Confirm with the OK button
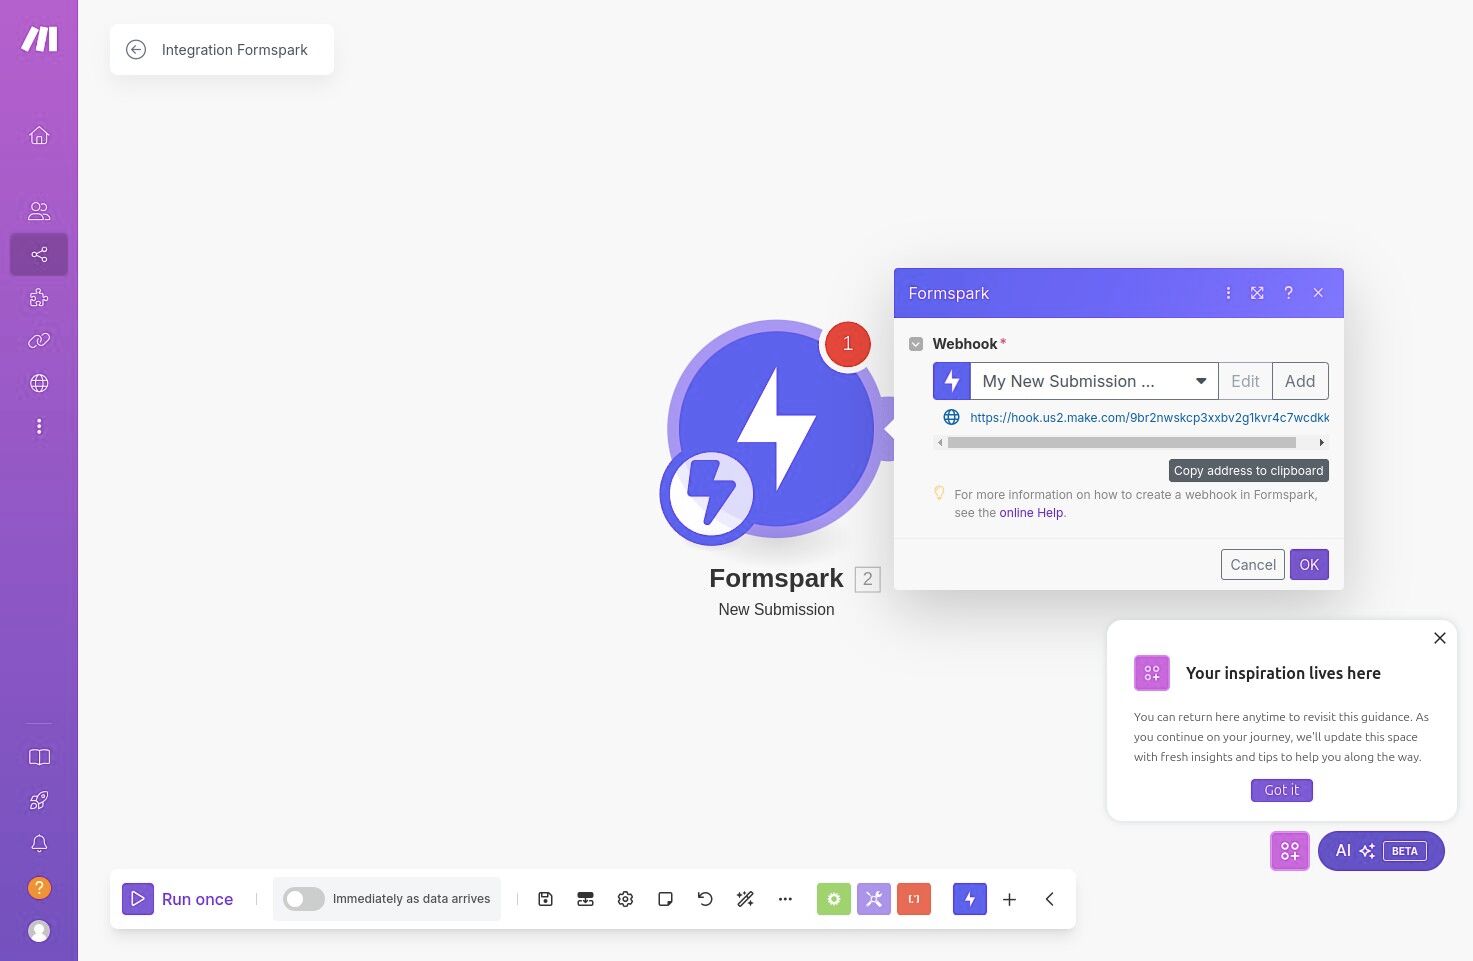 [1309, 565]
